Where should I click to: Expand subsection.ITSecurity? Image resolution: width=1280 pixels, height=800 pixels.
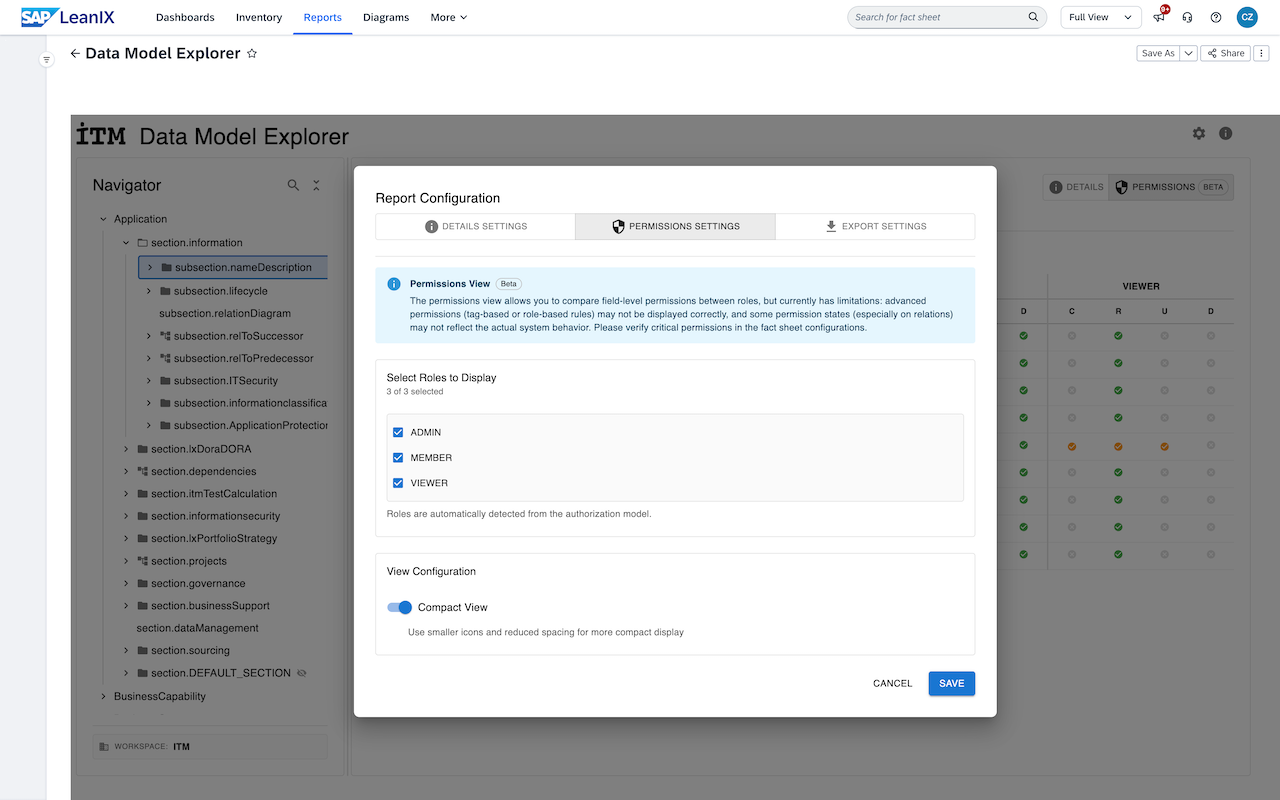click(149, 381)
